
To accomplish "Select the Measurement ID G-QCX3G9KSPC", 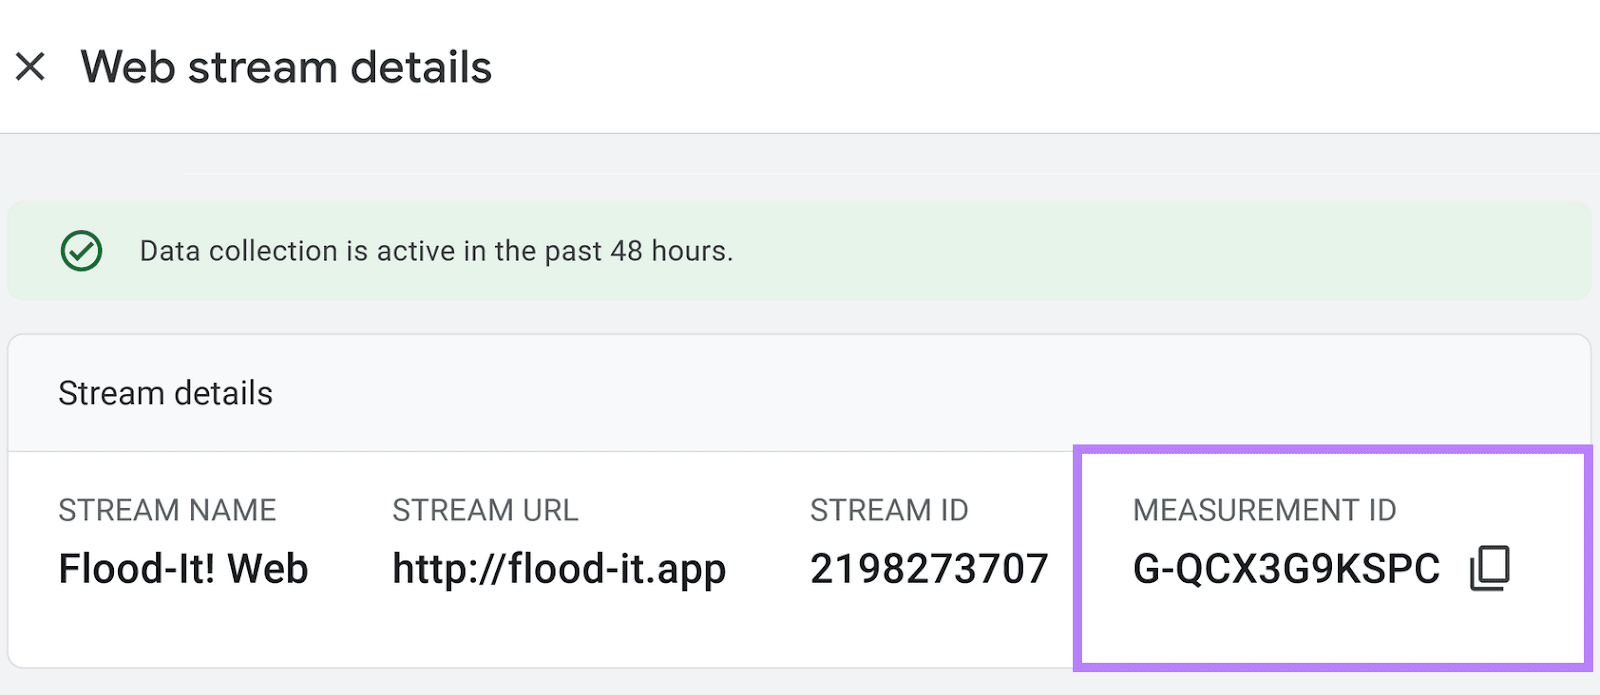I will coord(1286,568).
